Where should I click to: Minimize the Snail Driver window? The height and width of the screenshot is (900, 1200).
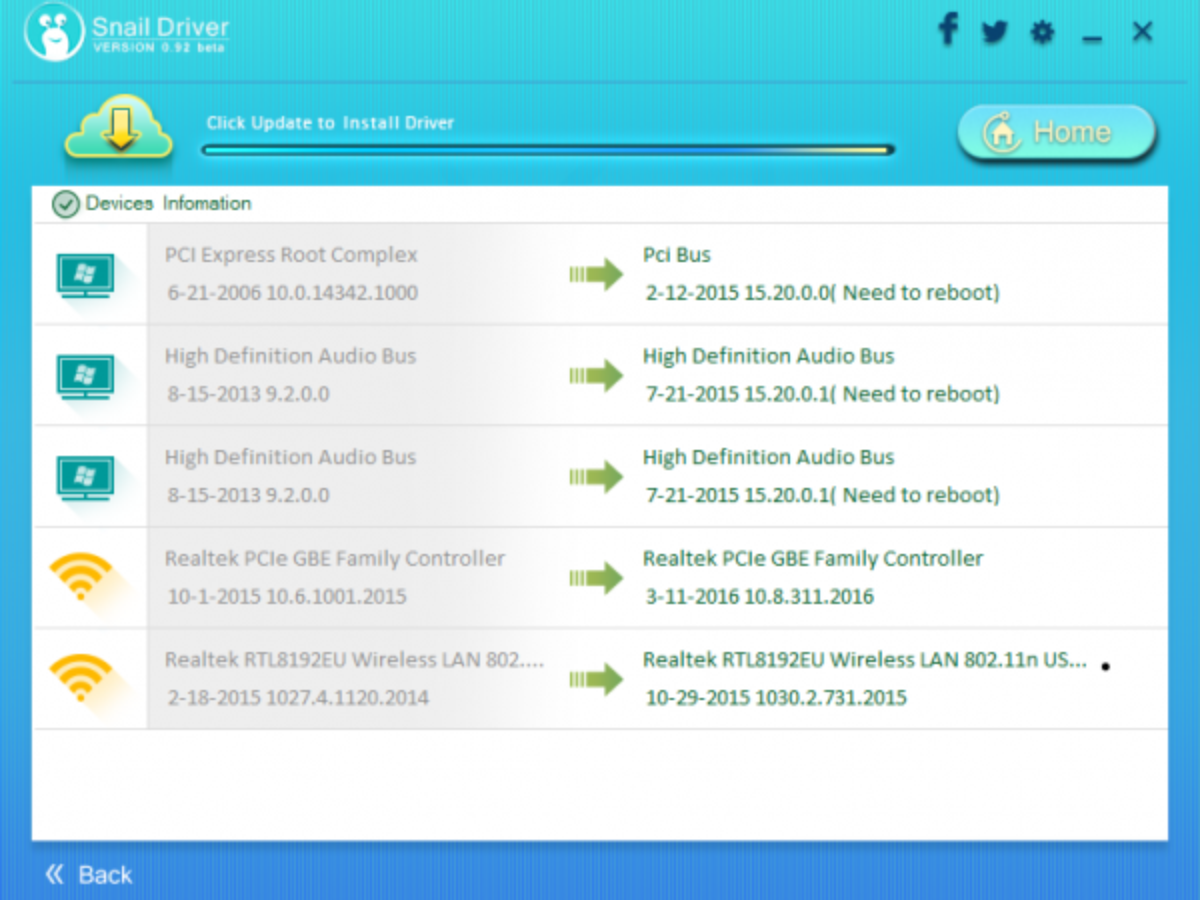(1092, 40)
